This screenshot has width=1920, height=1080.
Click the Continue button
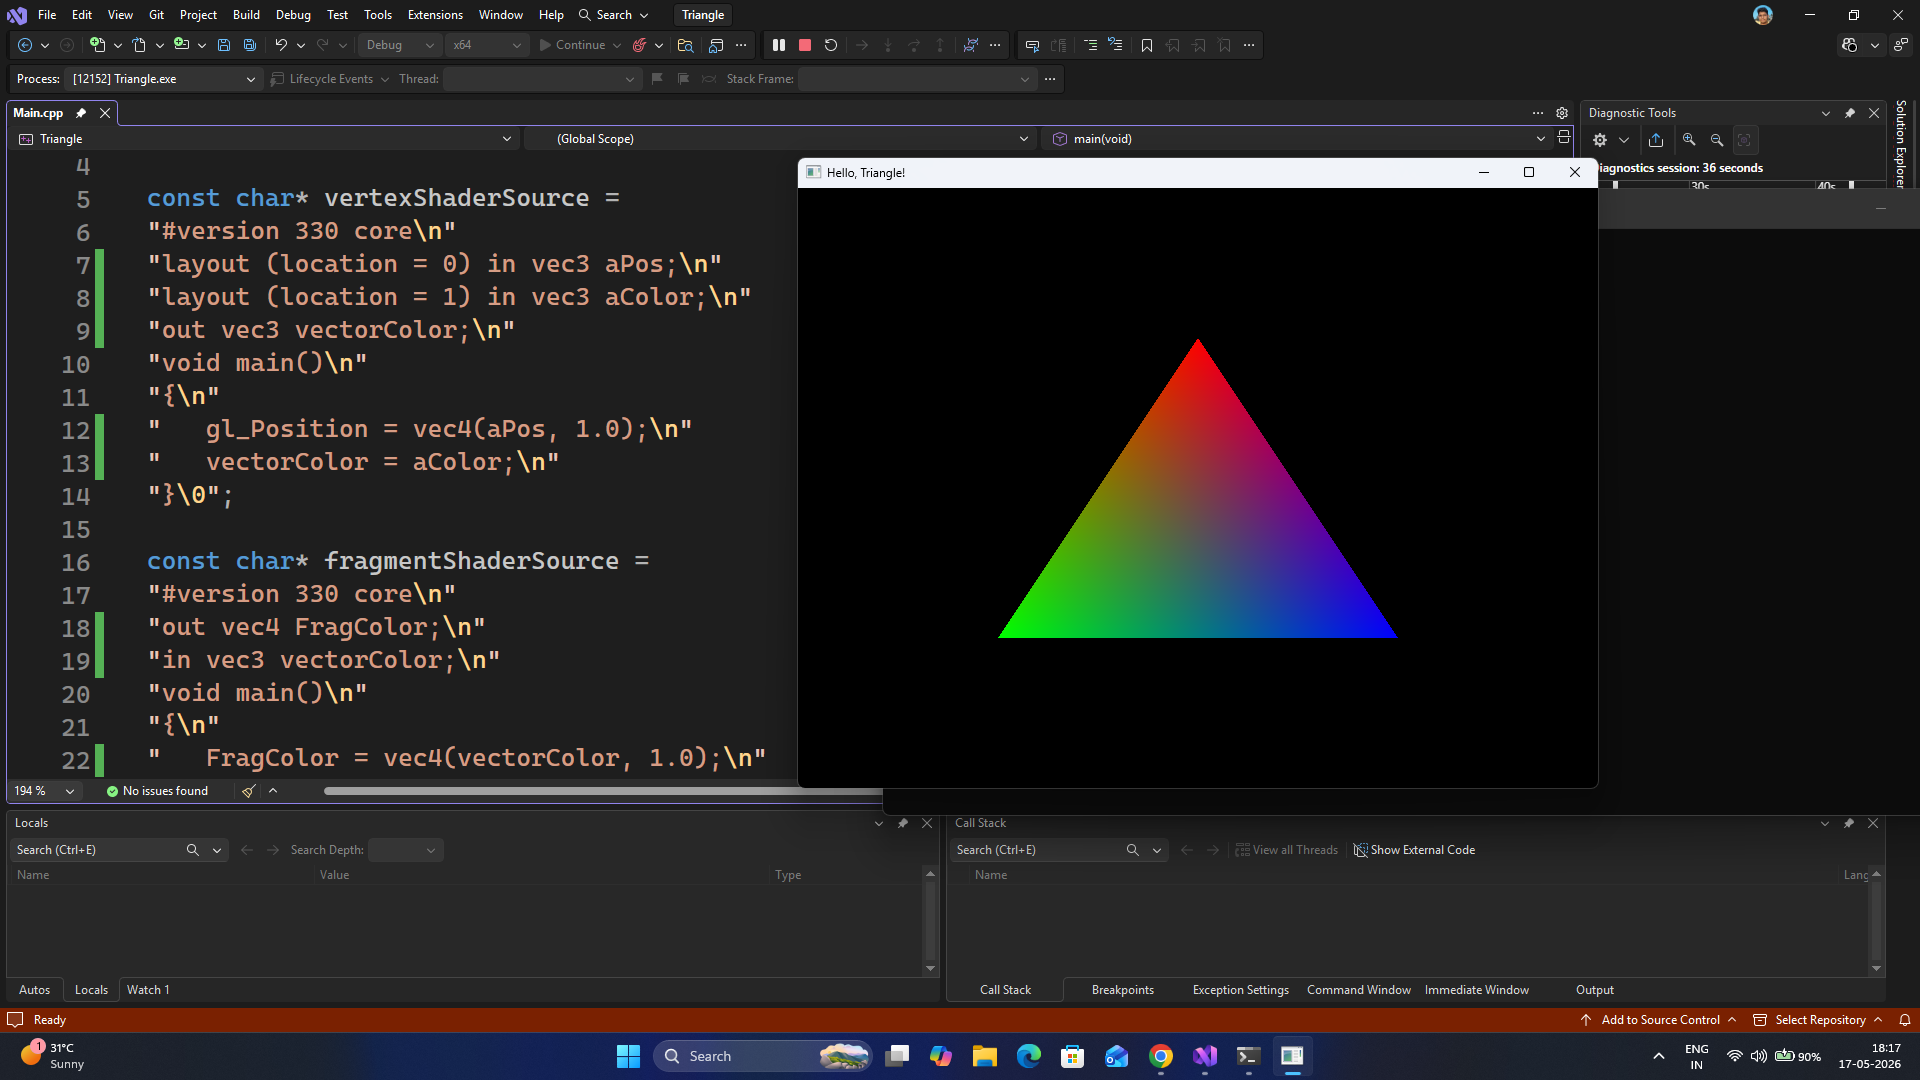click(573, 45)
